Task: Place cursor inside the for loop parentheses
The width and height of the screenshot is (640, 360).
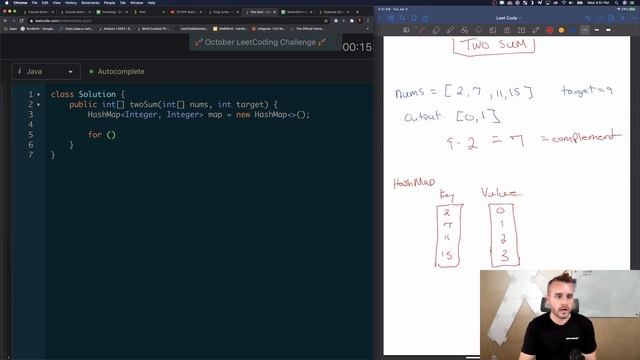Action: click(x=111, y=135)
